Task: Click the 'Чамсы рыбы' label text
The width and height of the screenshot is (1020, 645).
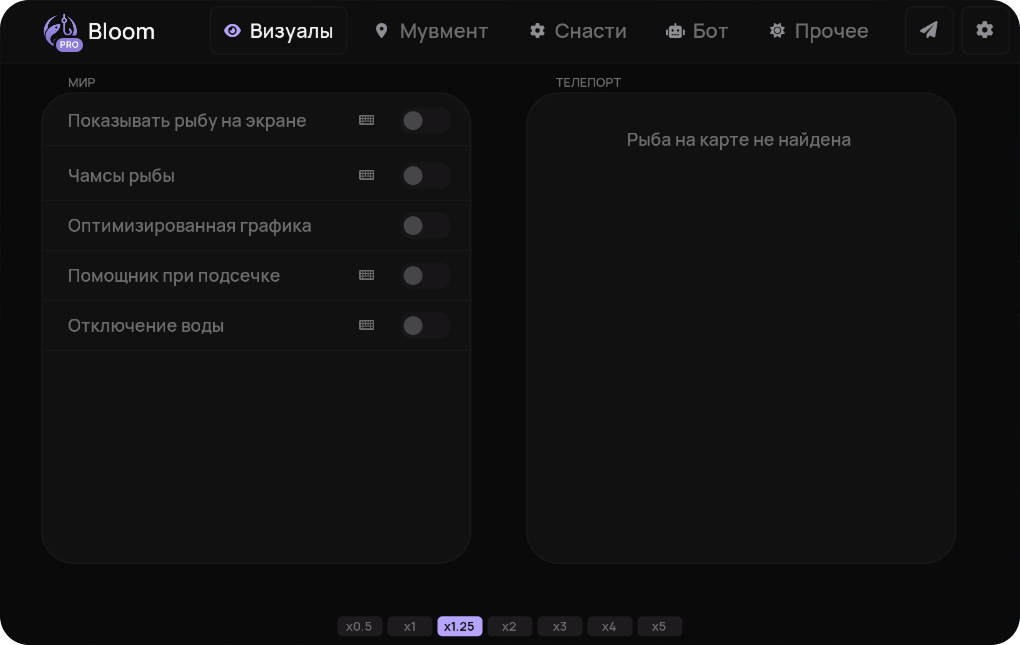Action: coord(121,176)
